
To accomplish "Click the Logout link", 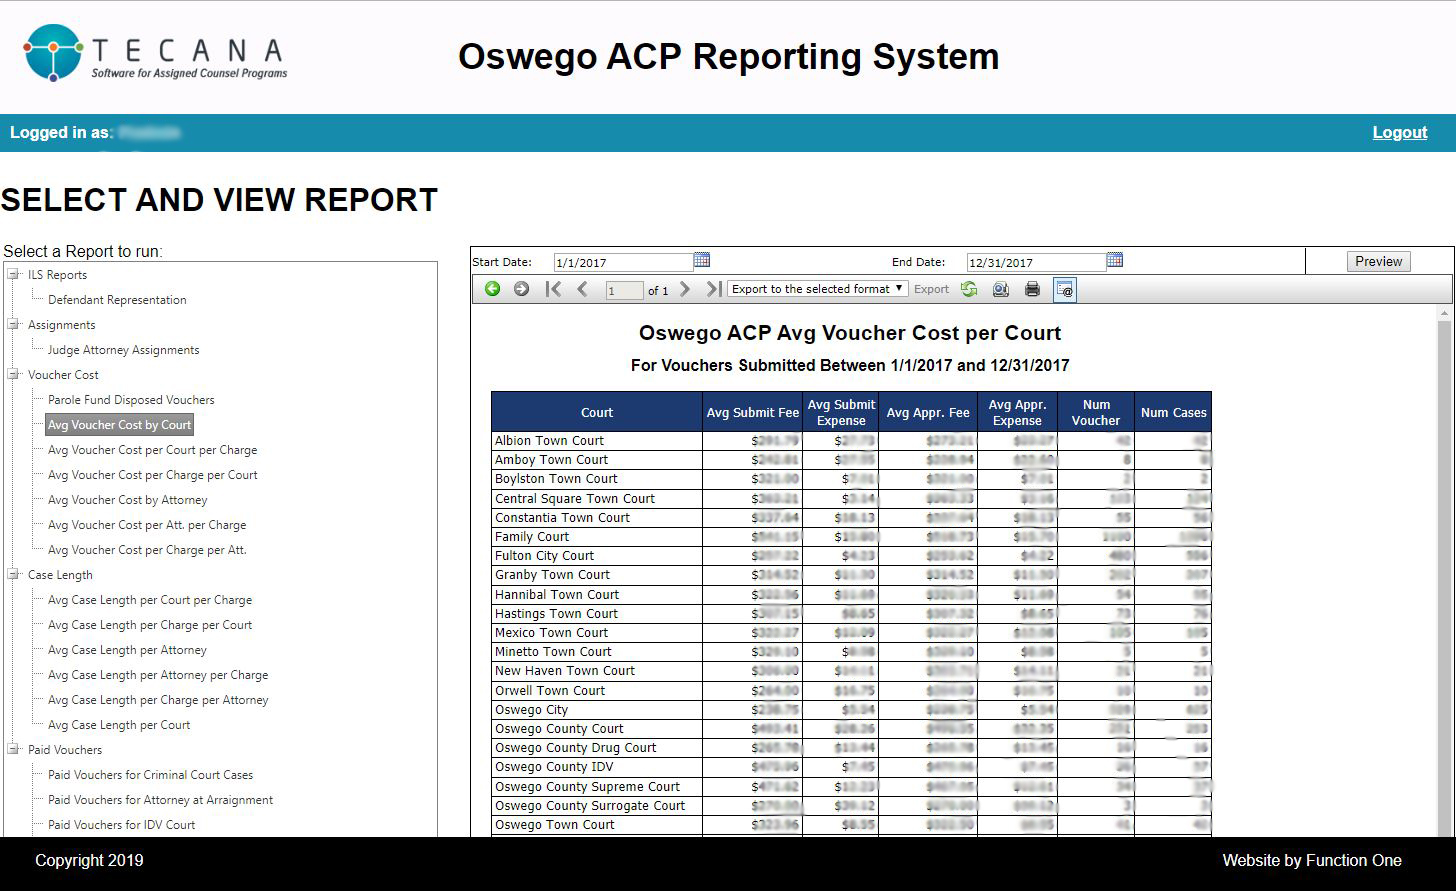I will tap(1399, 132).
